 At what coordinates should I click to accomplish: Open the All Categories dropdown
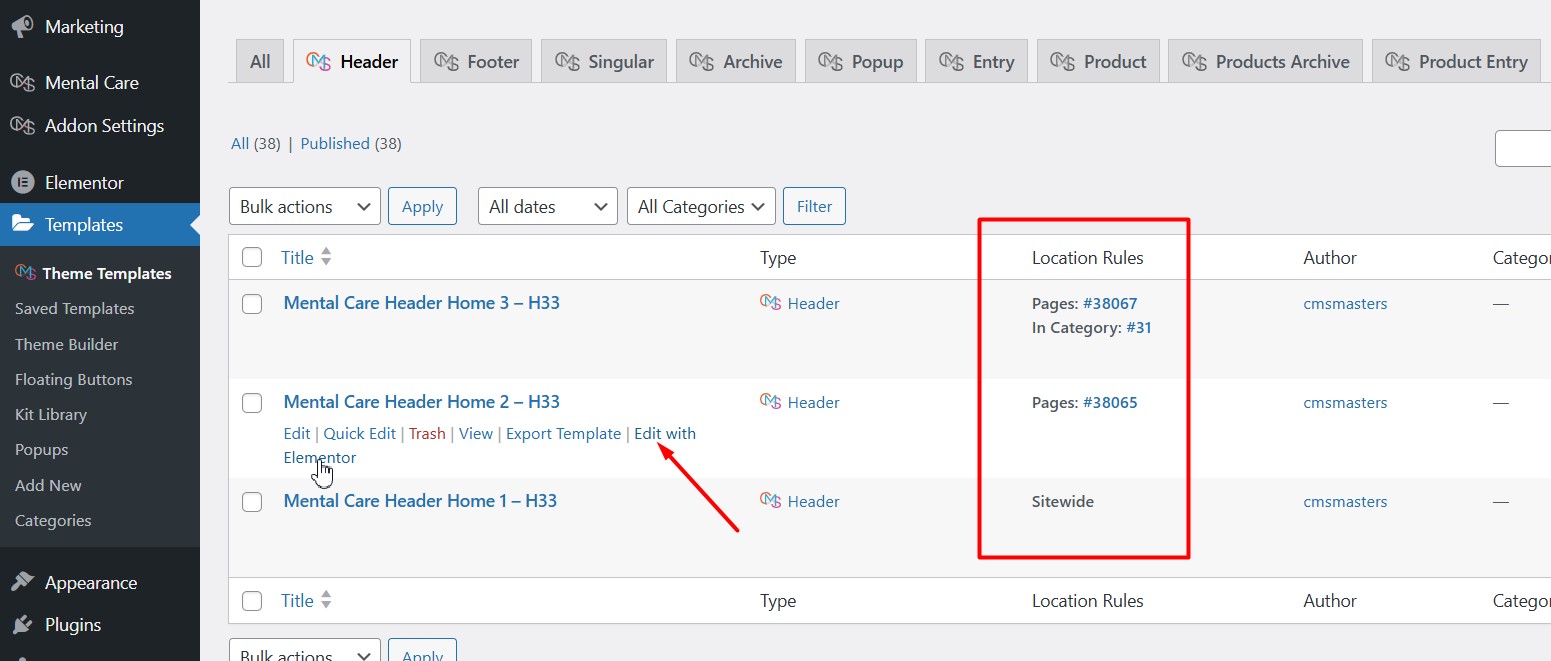pyautogui.click(x=701, y=206)
